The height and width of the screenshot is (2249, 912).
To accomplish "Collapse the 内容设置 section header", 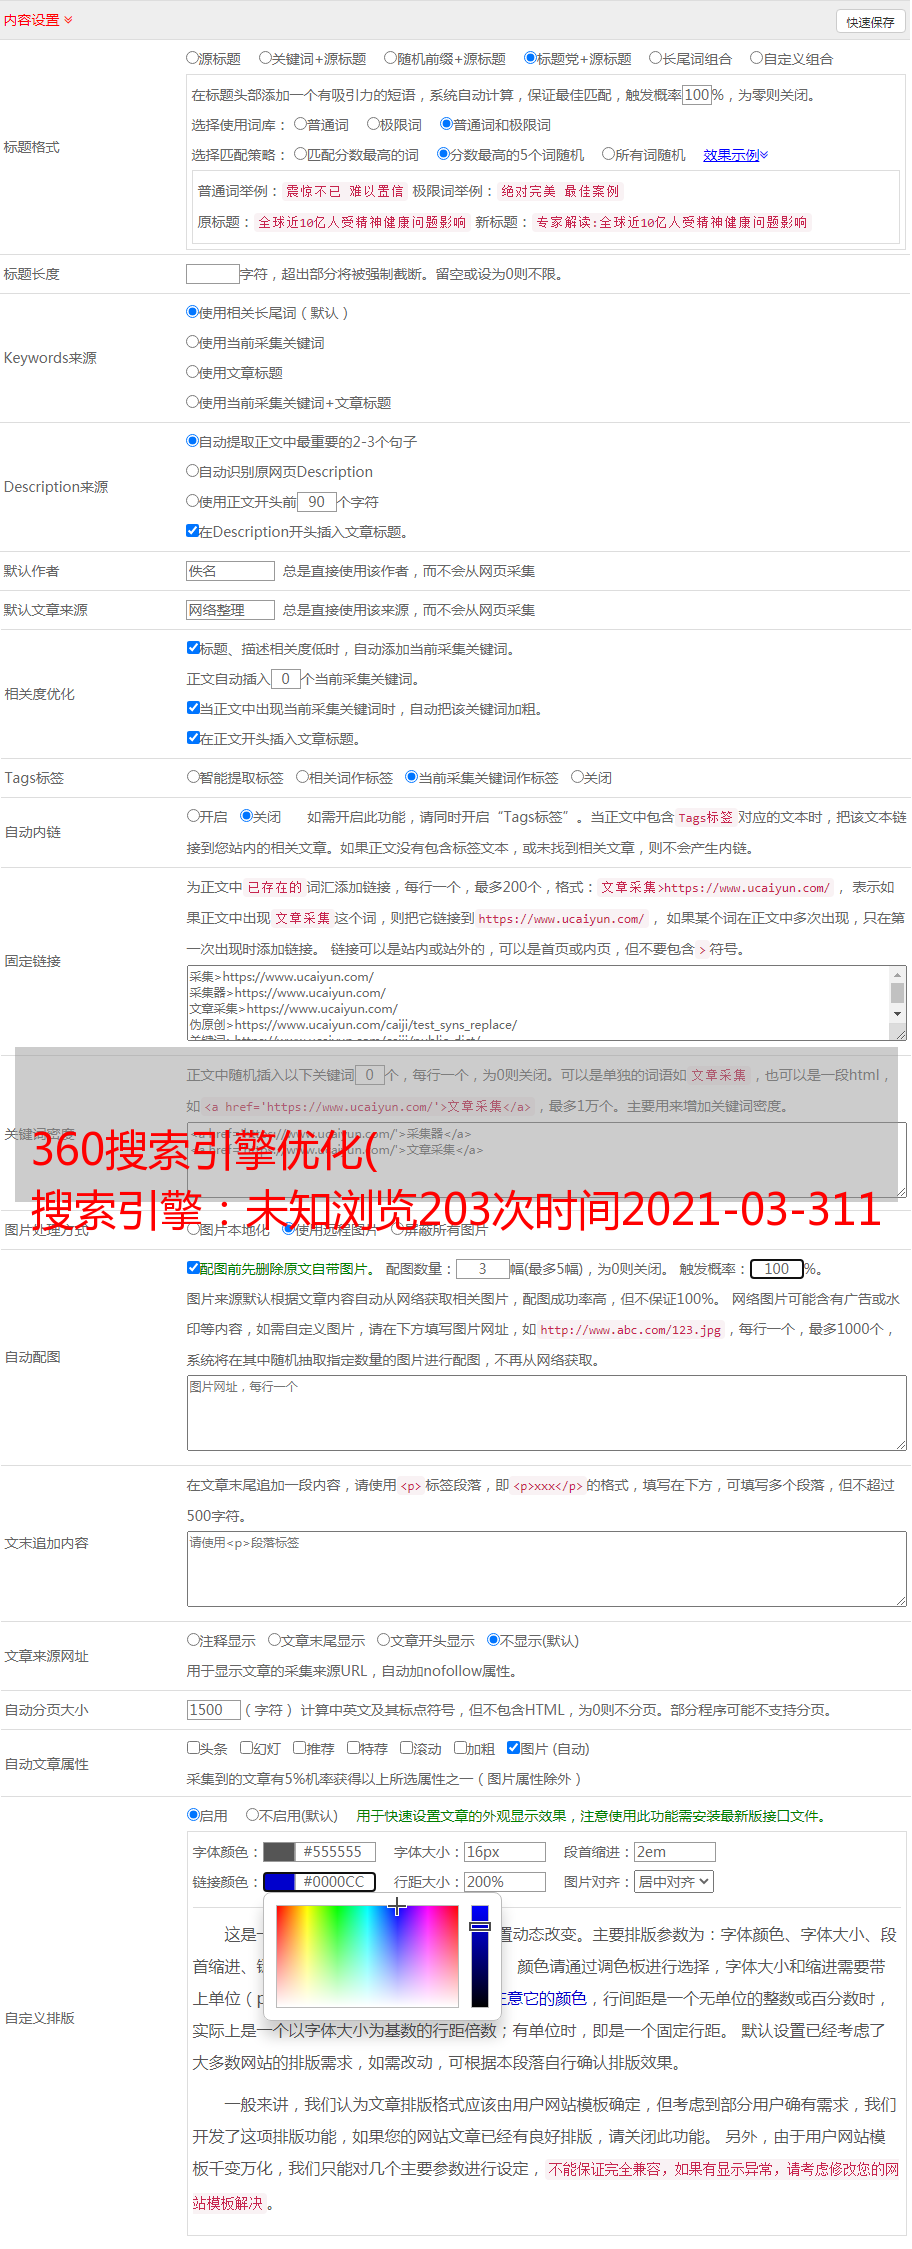I will (x=38, y=20).
